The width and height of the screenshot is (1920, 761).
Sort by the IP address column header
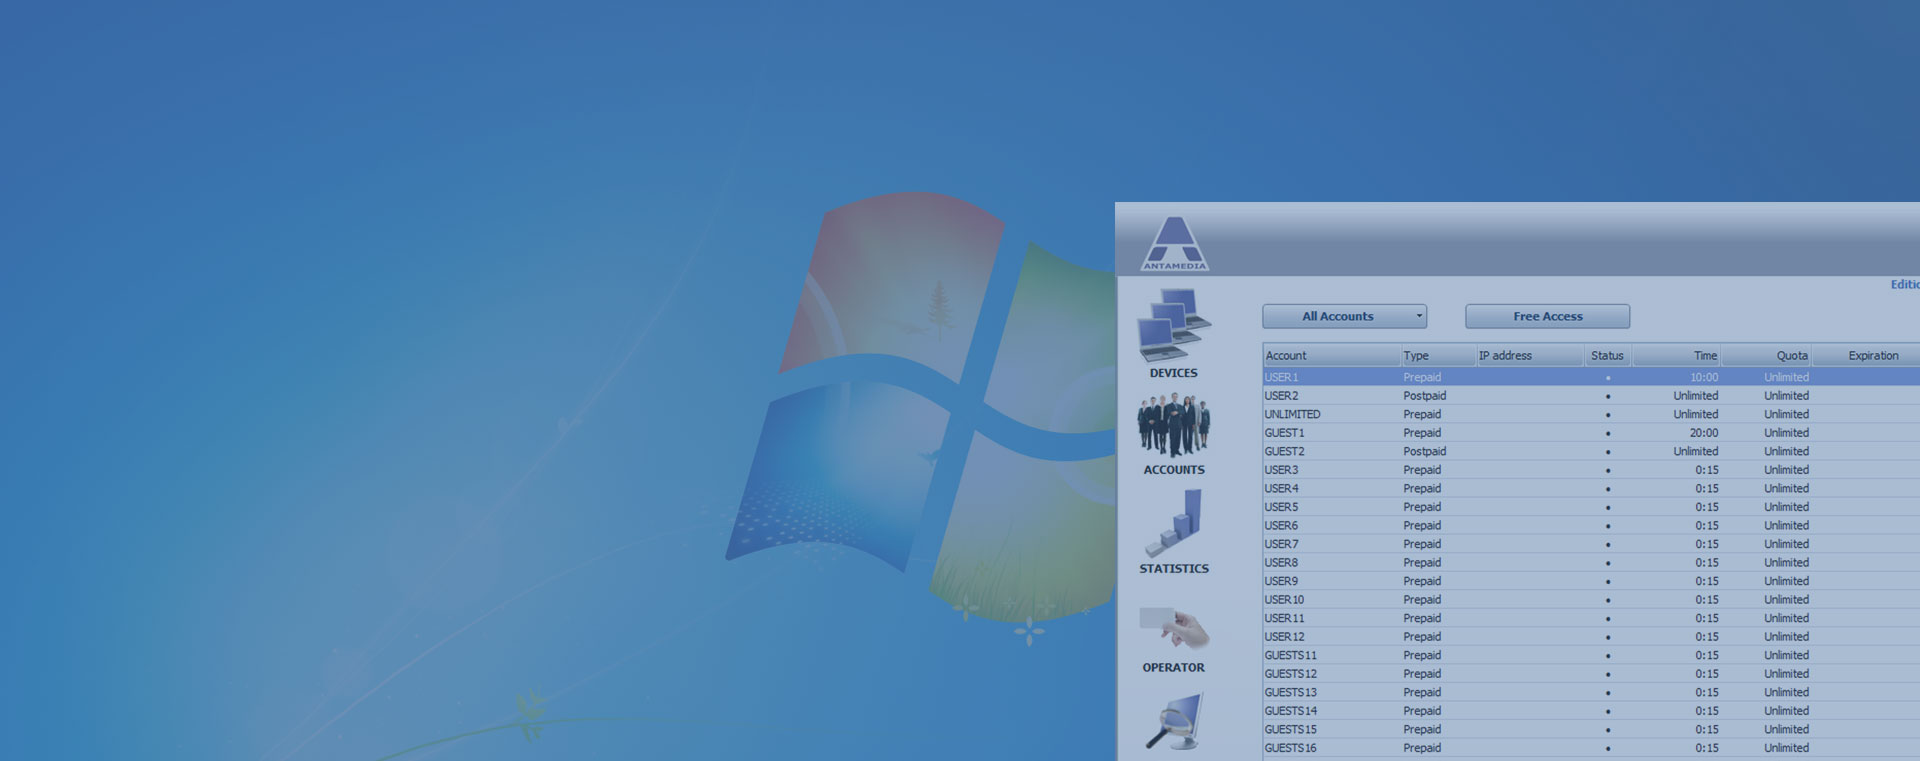[x=1529, y=356]
